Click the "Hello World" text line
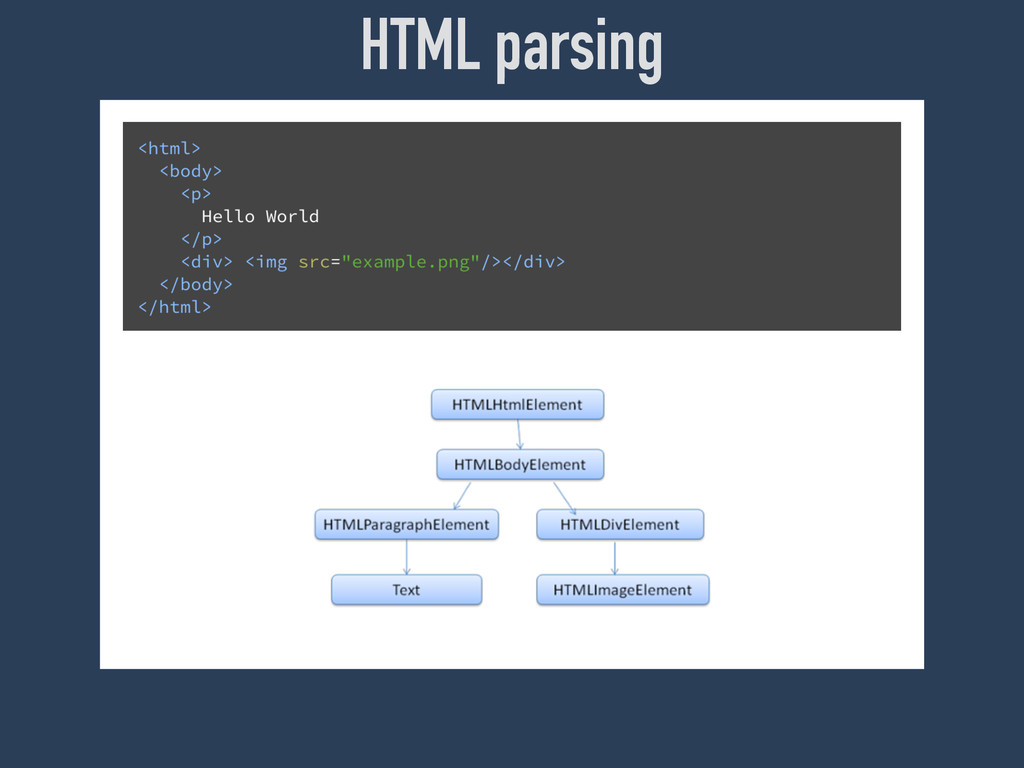The width and height of the screenshot is (1024, 768). click(260, 216)
